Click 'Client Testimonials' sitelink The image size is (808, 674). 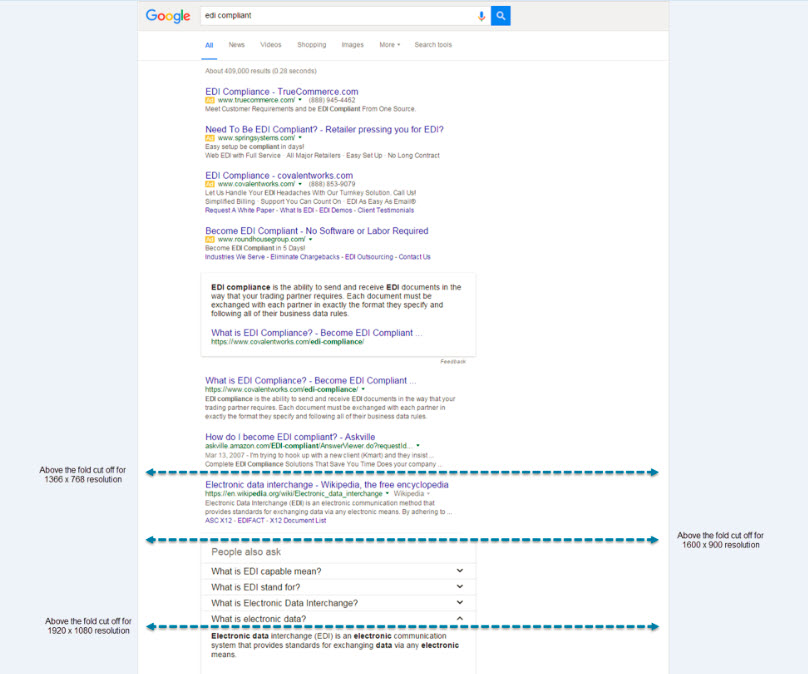point(385,210)
